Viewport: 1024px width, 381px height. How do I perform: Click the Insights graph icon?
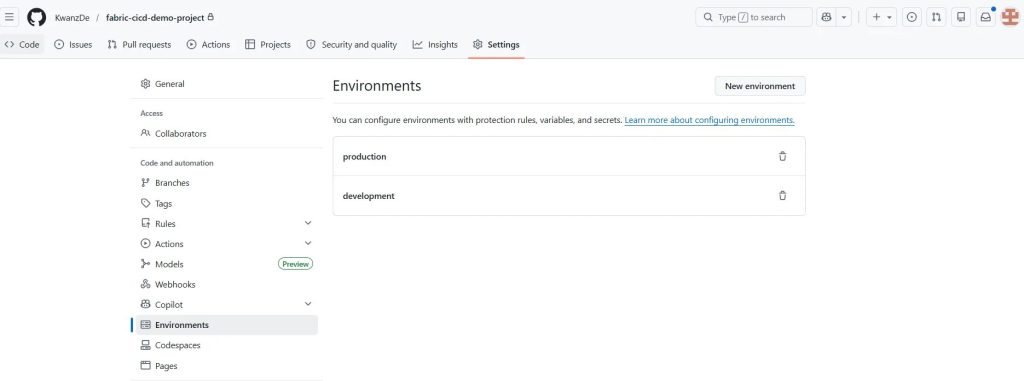(418, 44)
